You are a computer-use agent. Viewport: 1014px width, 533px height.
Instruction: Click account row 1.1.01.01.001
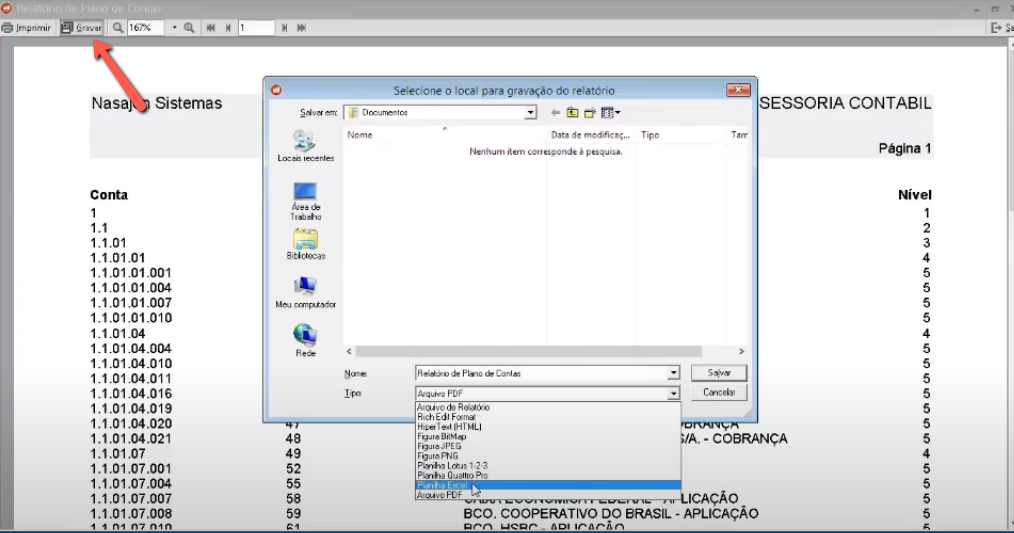(x=131, y=273)
